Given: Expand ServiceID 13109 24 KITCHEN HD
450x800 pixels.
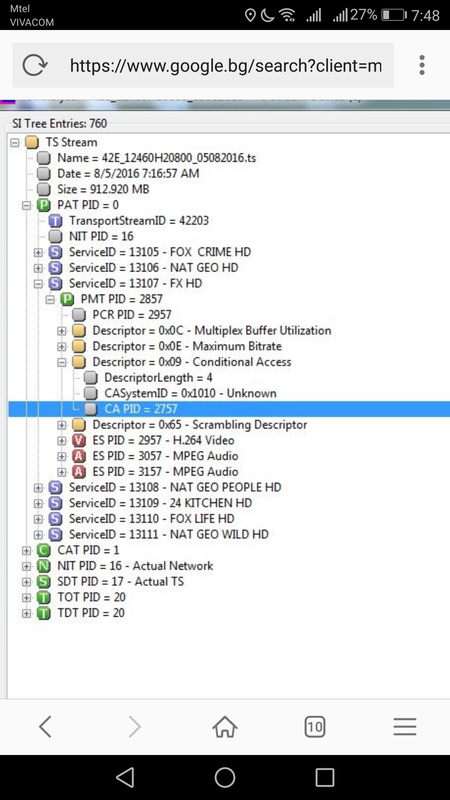Looking at the screenshot, I should point(38,504).
